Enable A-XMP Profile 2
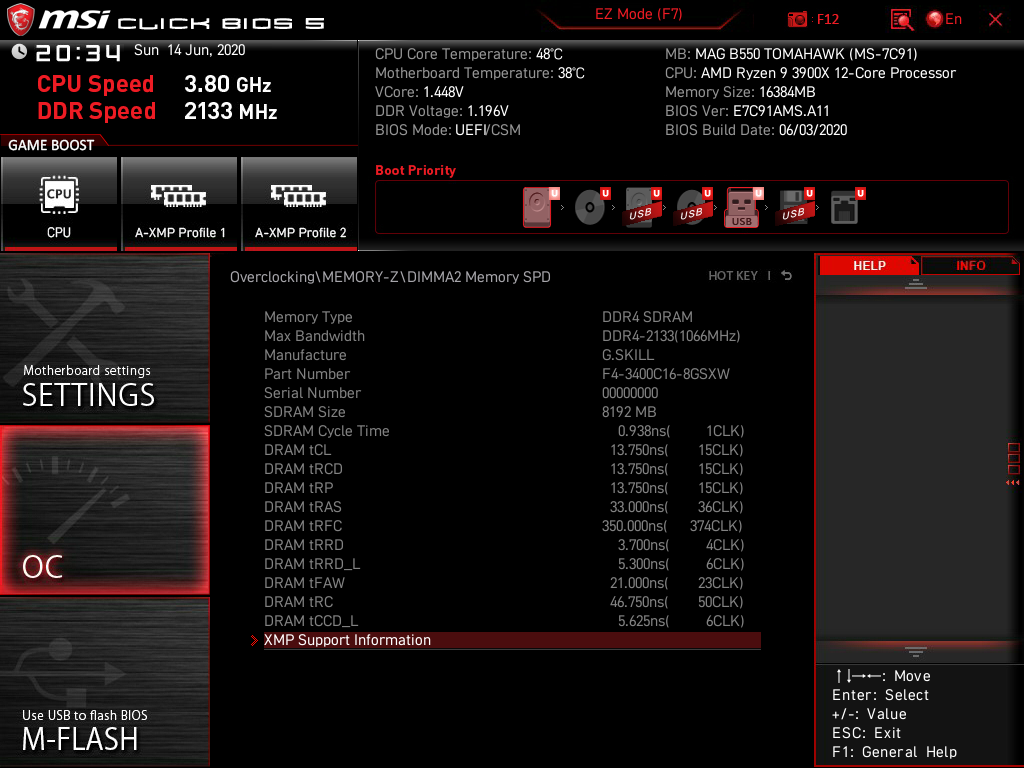Image resolution: width=1024 pixels, height=768 pixels. [300, 203]
